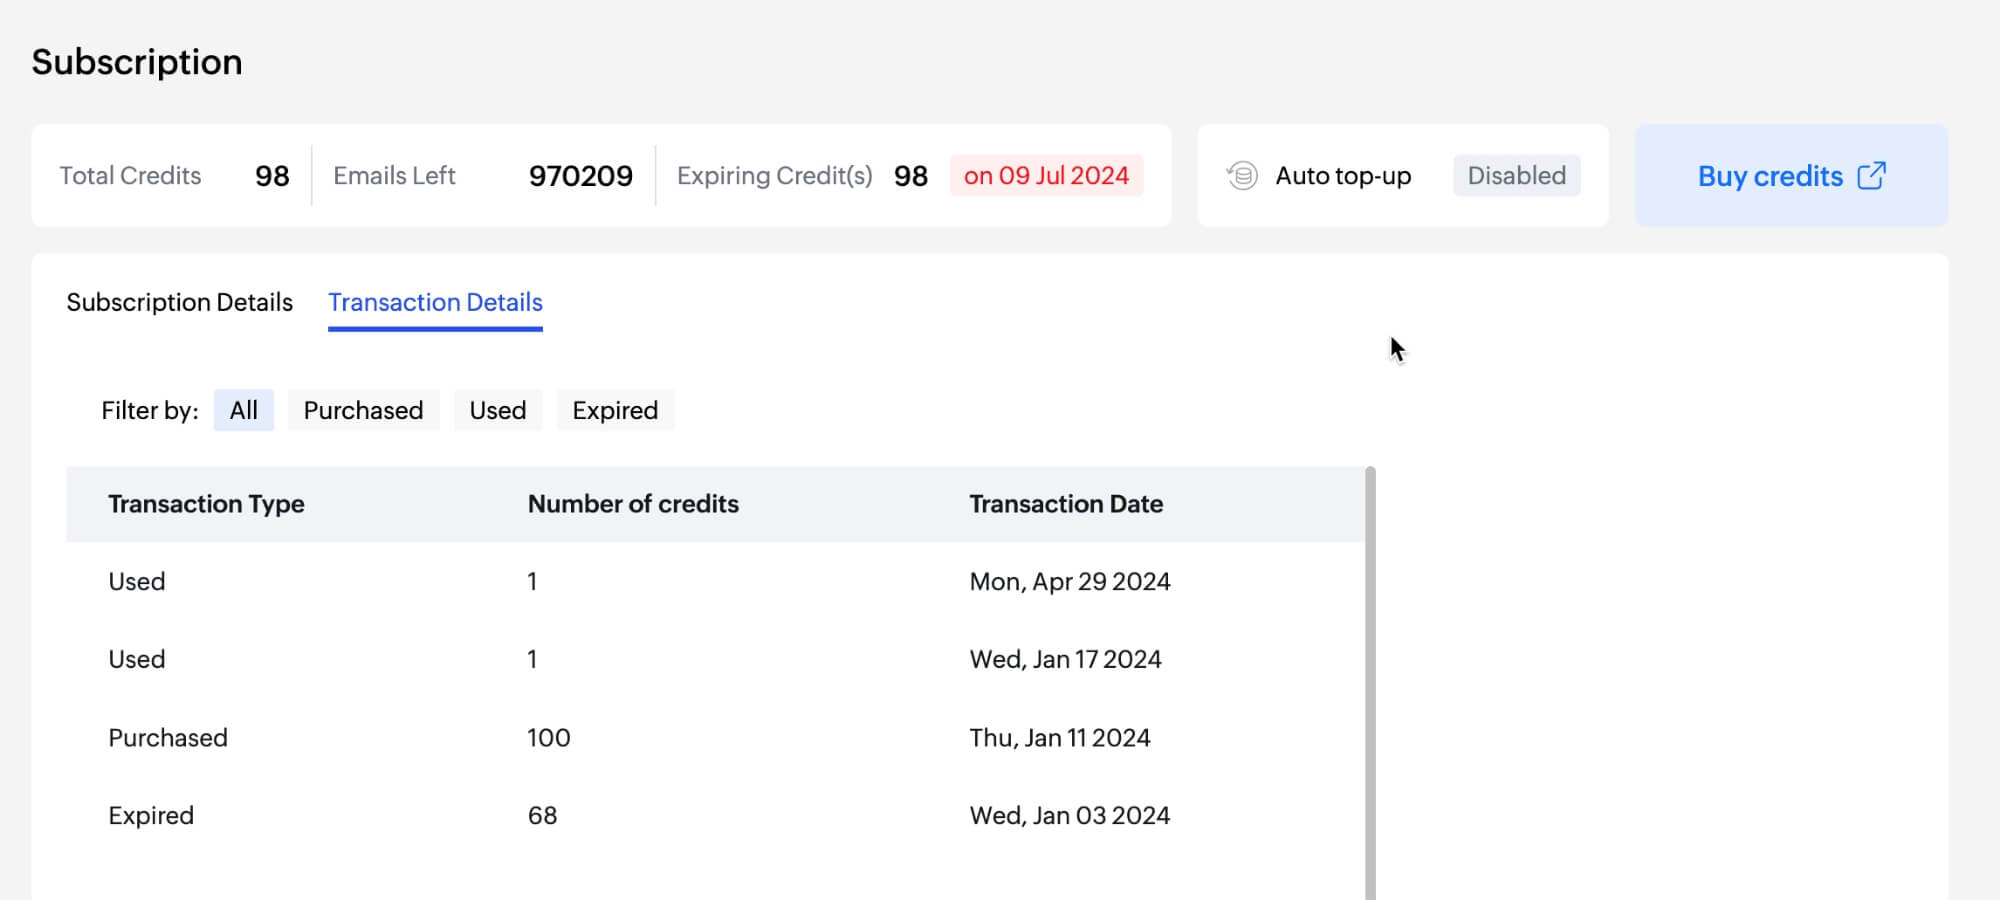Viewport: 2000px width, 900px height.
Task: Click the Transaction Date column header
Action: (1066, 504)
